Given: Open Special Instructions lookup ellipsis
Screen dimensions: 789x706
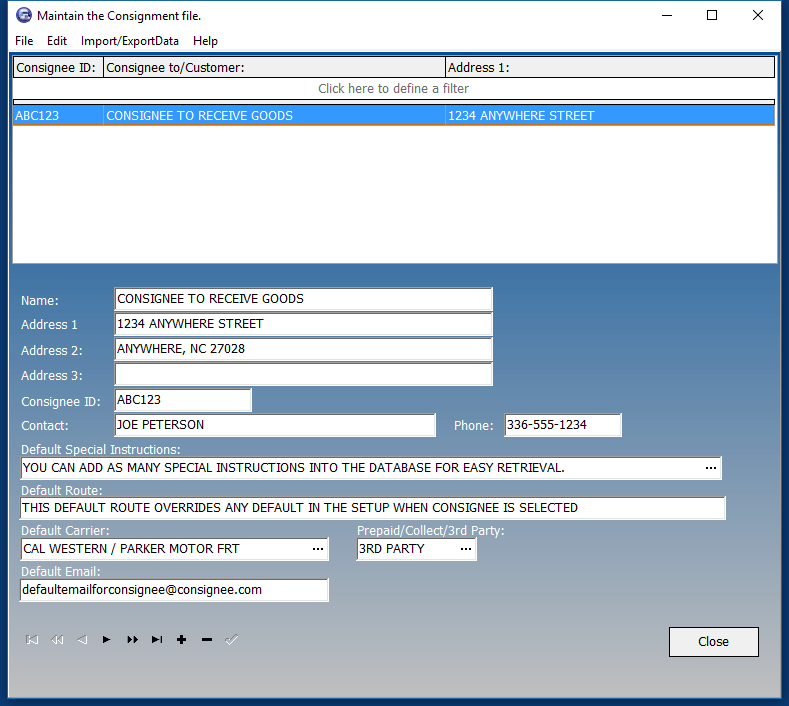Looking at the screenshot, I should (711, 468).
